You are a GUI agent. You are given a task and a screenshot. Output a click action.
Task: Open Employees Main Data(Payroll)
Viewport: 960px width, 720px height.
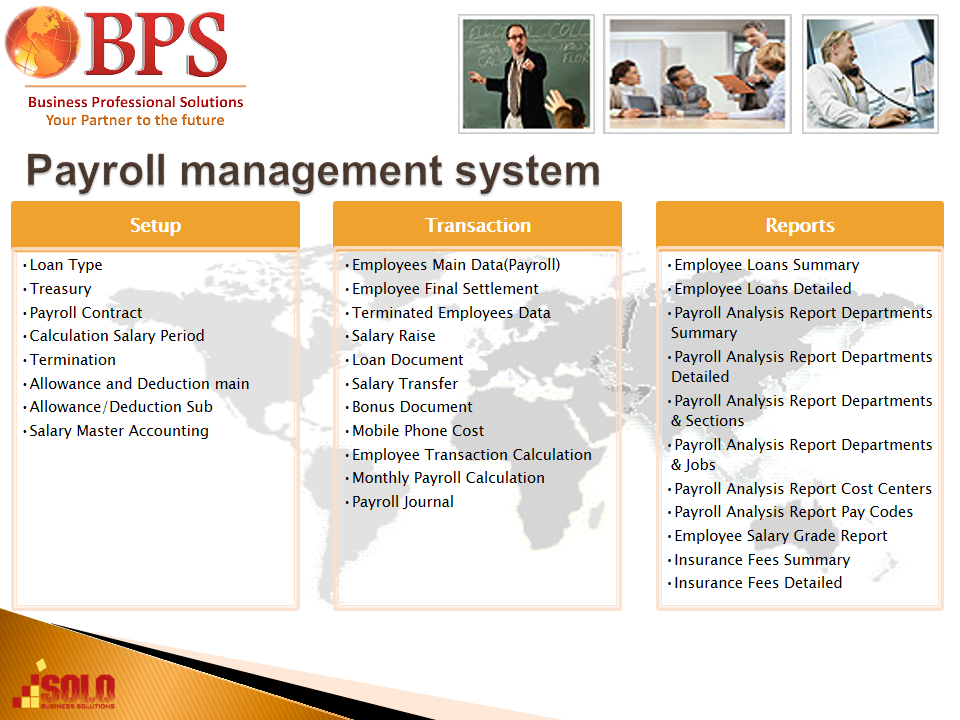[x=456, y=265]
